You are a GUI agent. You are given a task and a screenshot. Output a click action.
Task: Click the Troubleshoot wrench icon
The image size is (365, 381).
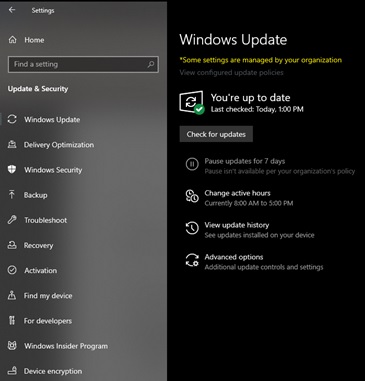(12, 220)
